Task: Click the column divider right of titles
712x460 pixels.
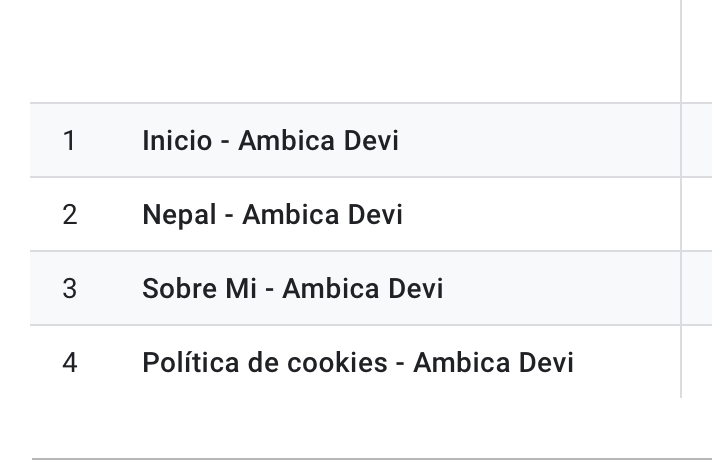Action: (681, 199)
